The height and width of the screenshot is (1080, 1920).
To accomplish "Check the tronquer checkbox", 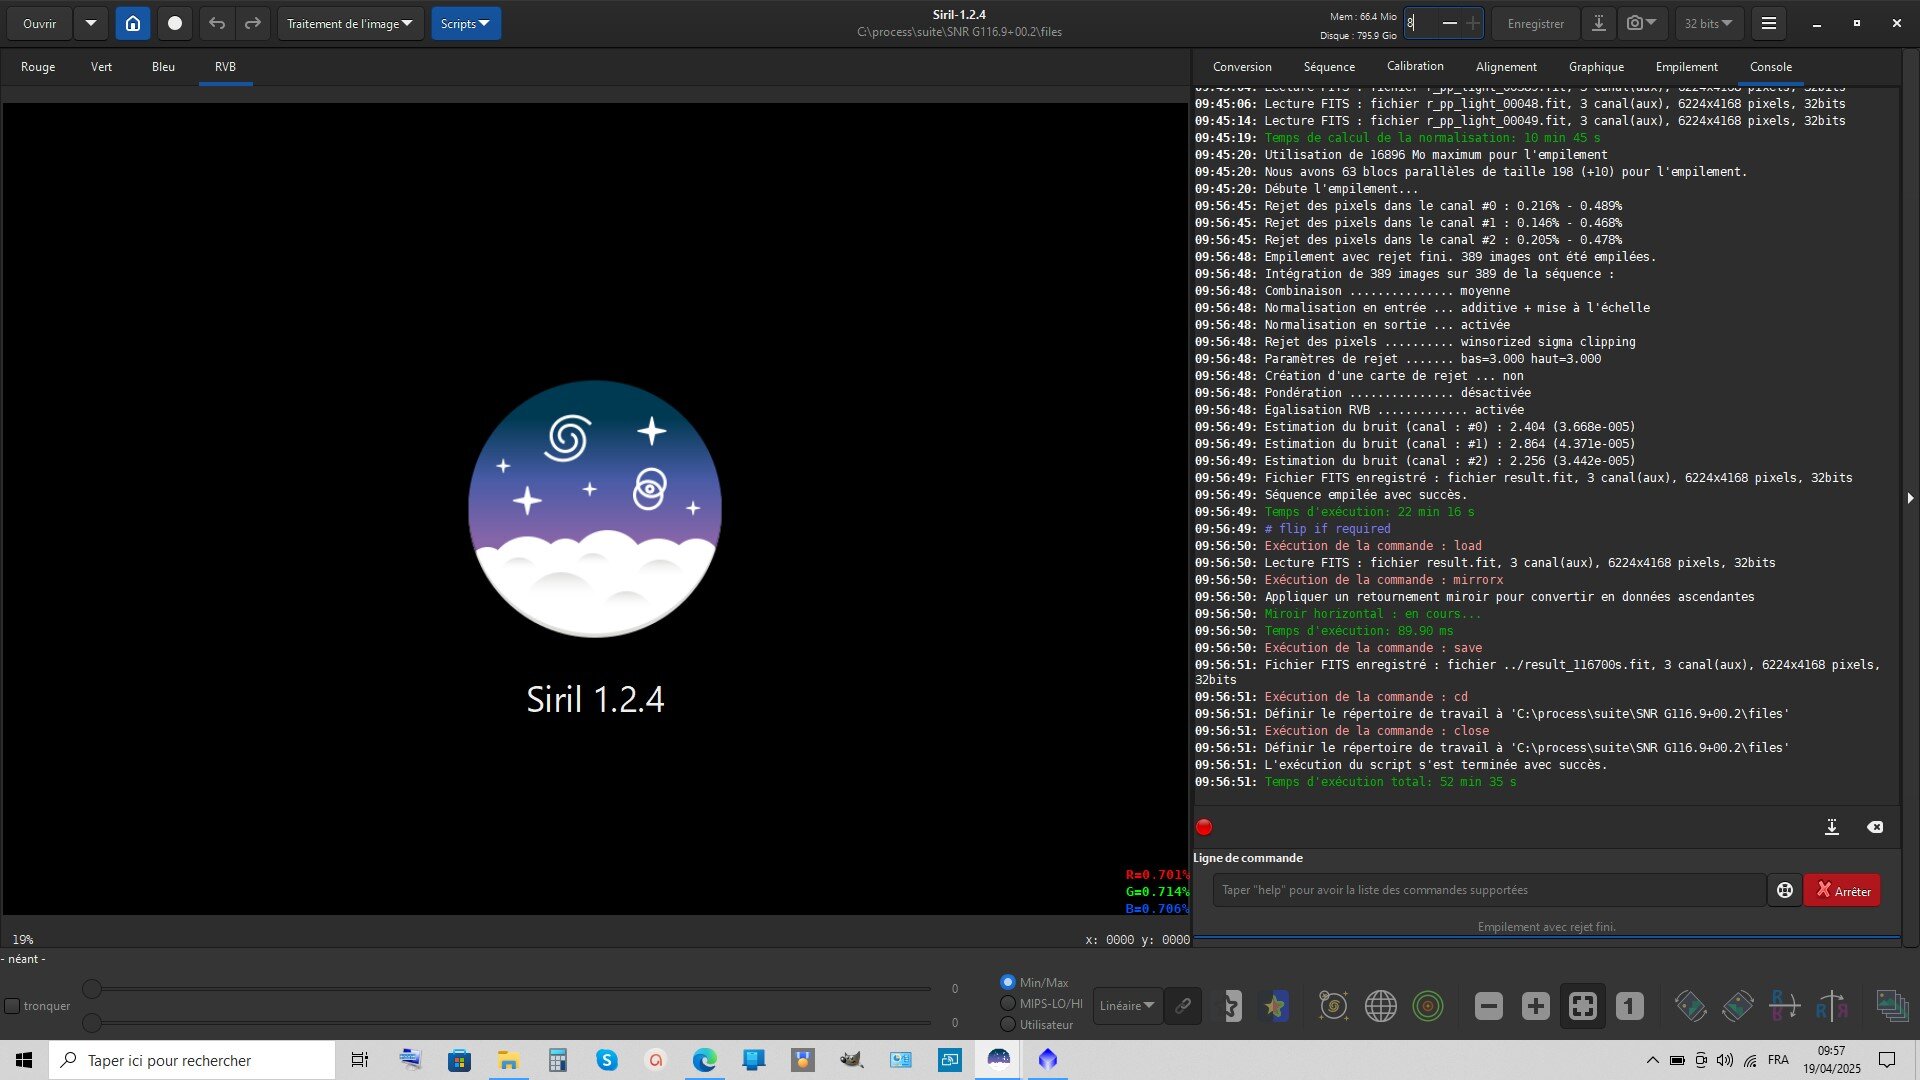I will pos(13,1006).
